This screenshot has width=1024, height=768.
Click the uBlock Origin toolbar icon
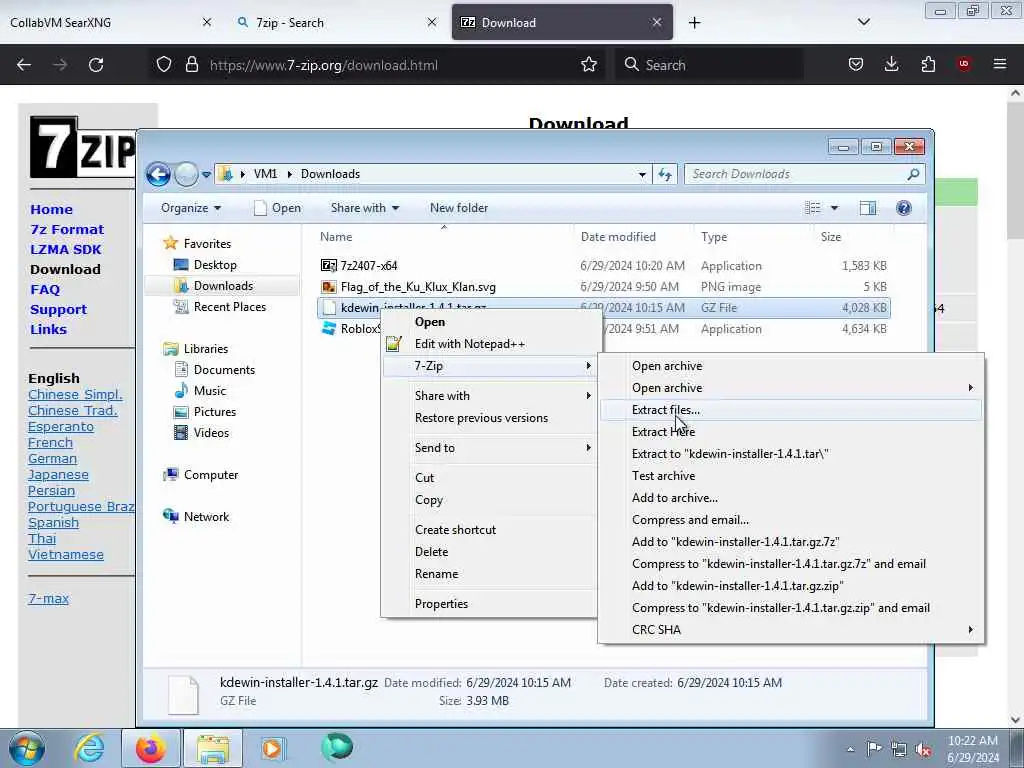[963, 65]
